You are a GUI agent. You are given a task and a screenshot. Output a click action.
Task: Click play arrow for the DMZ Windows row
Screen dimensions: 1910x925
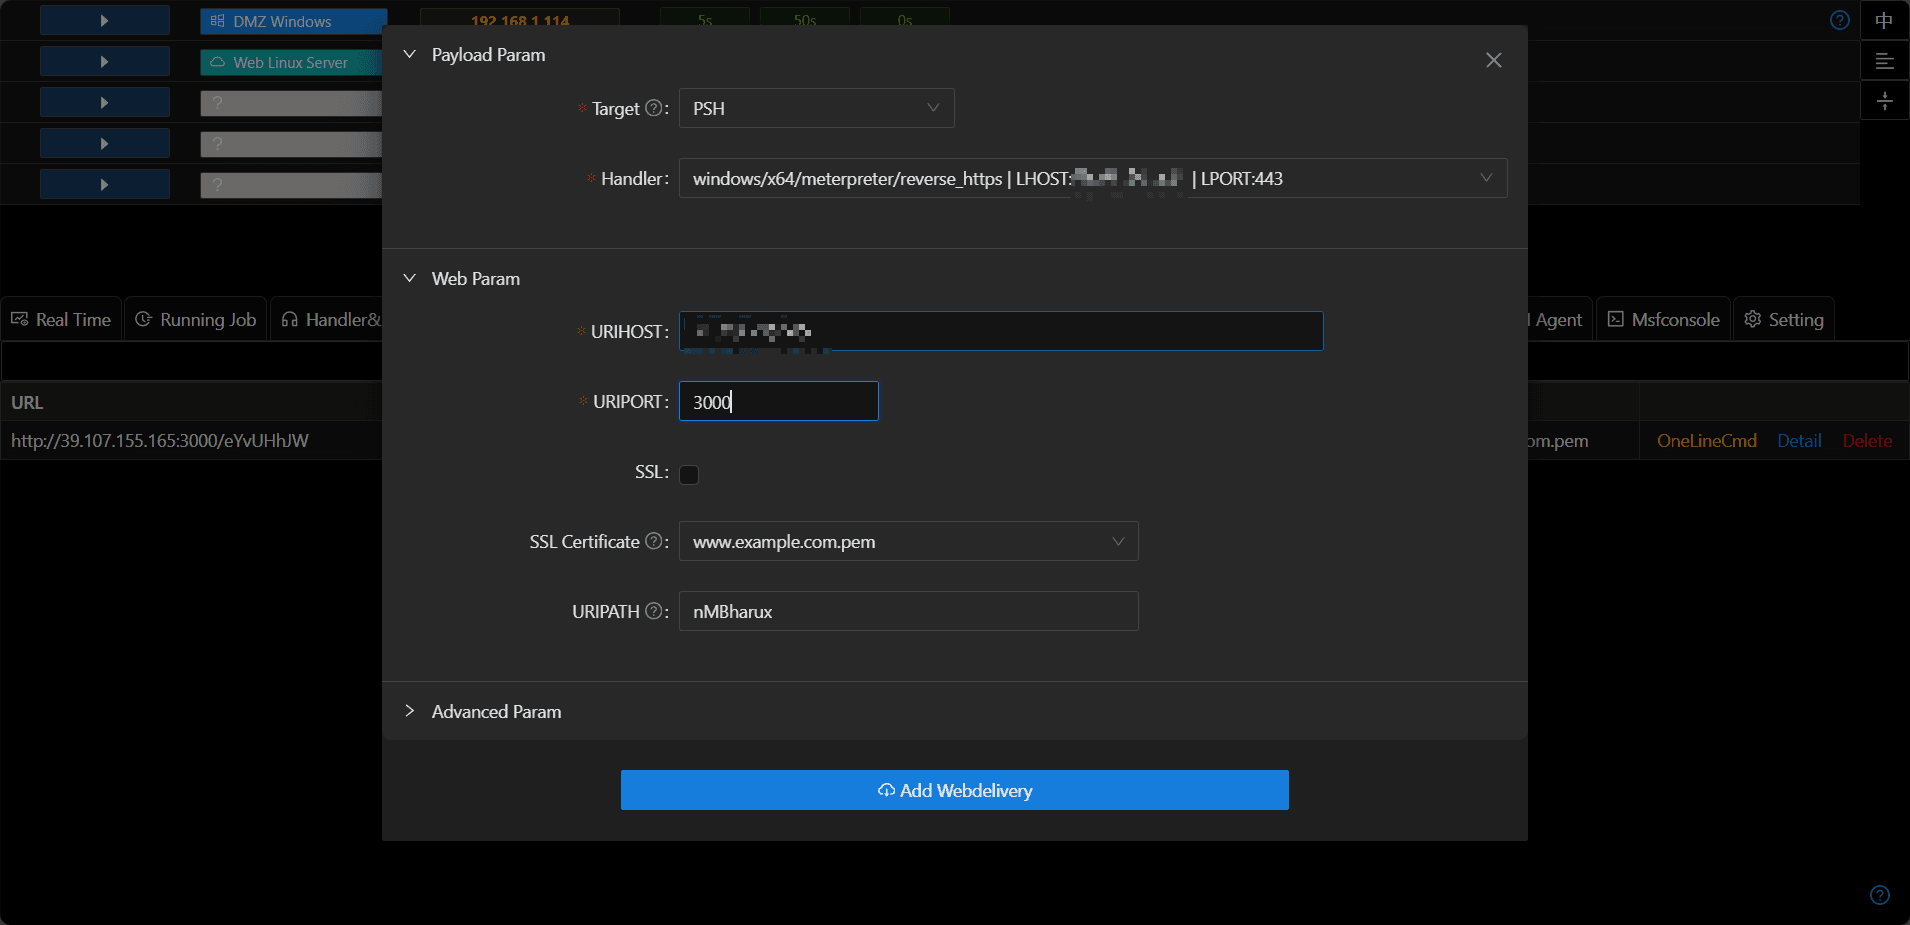pyautogui.click(x=104, y=20)
